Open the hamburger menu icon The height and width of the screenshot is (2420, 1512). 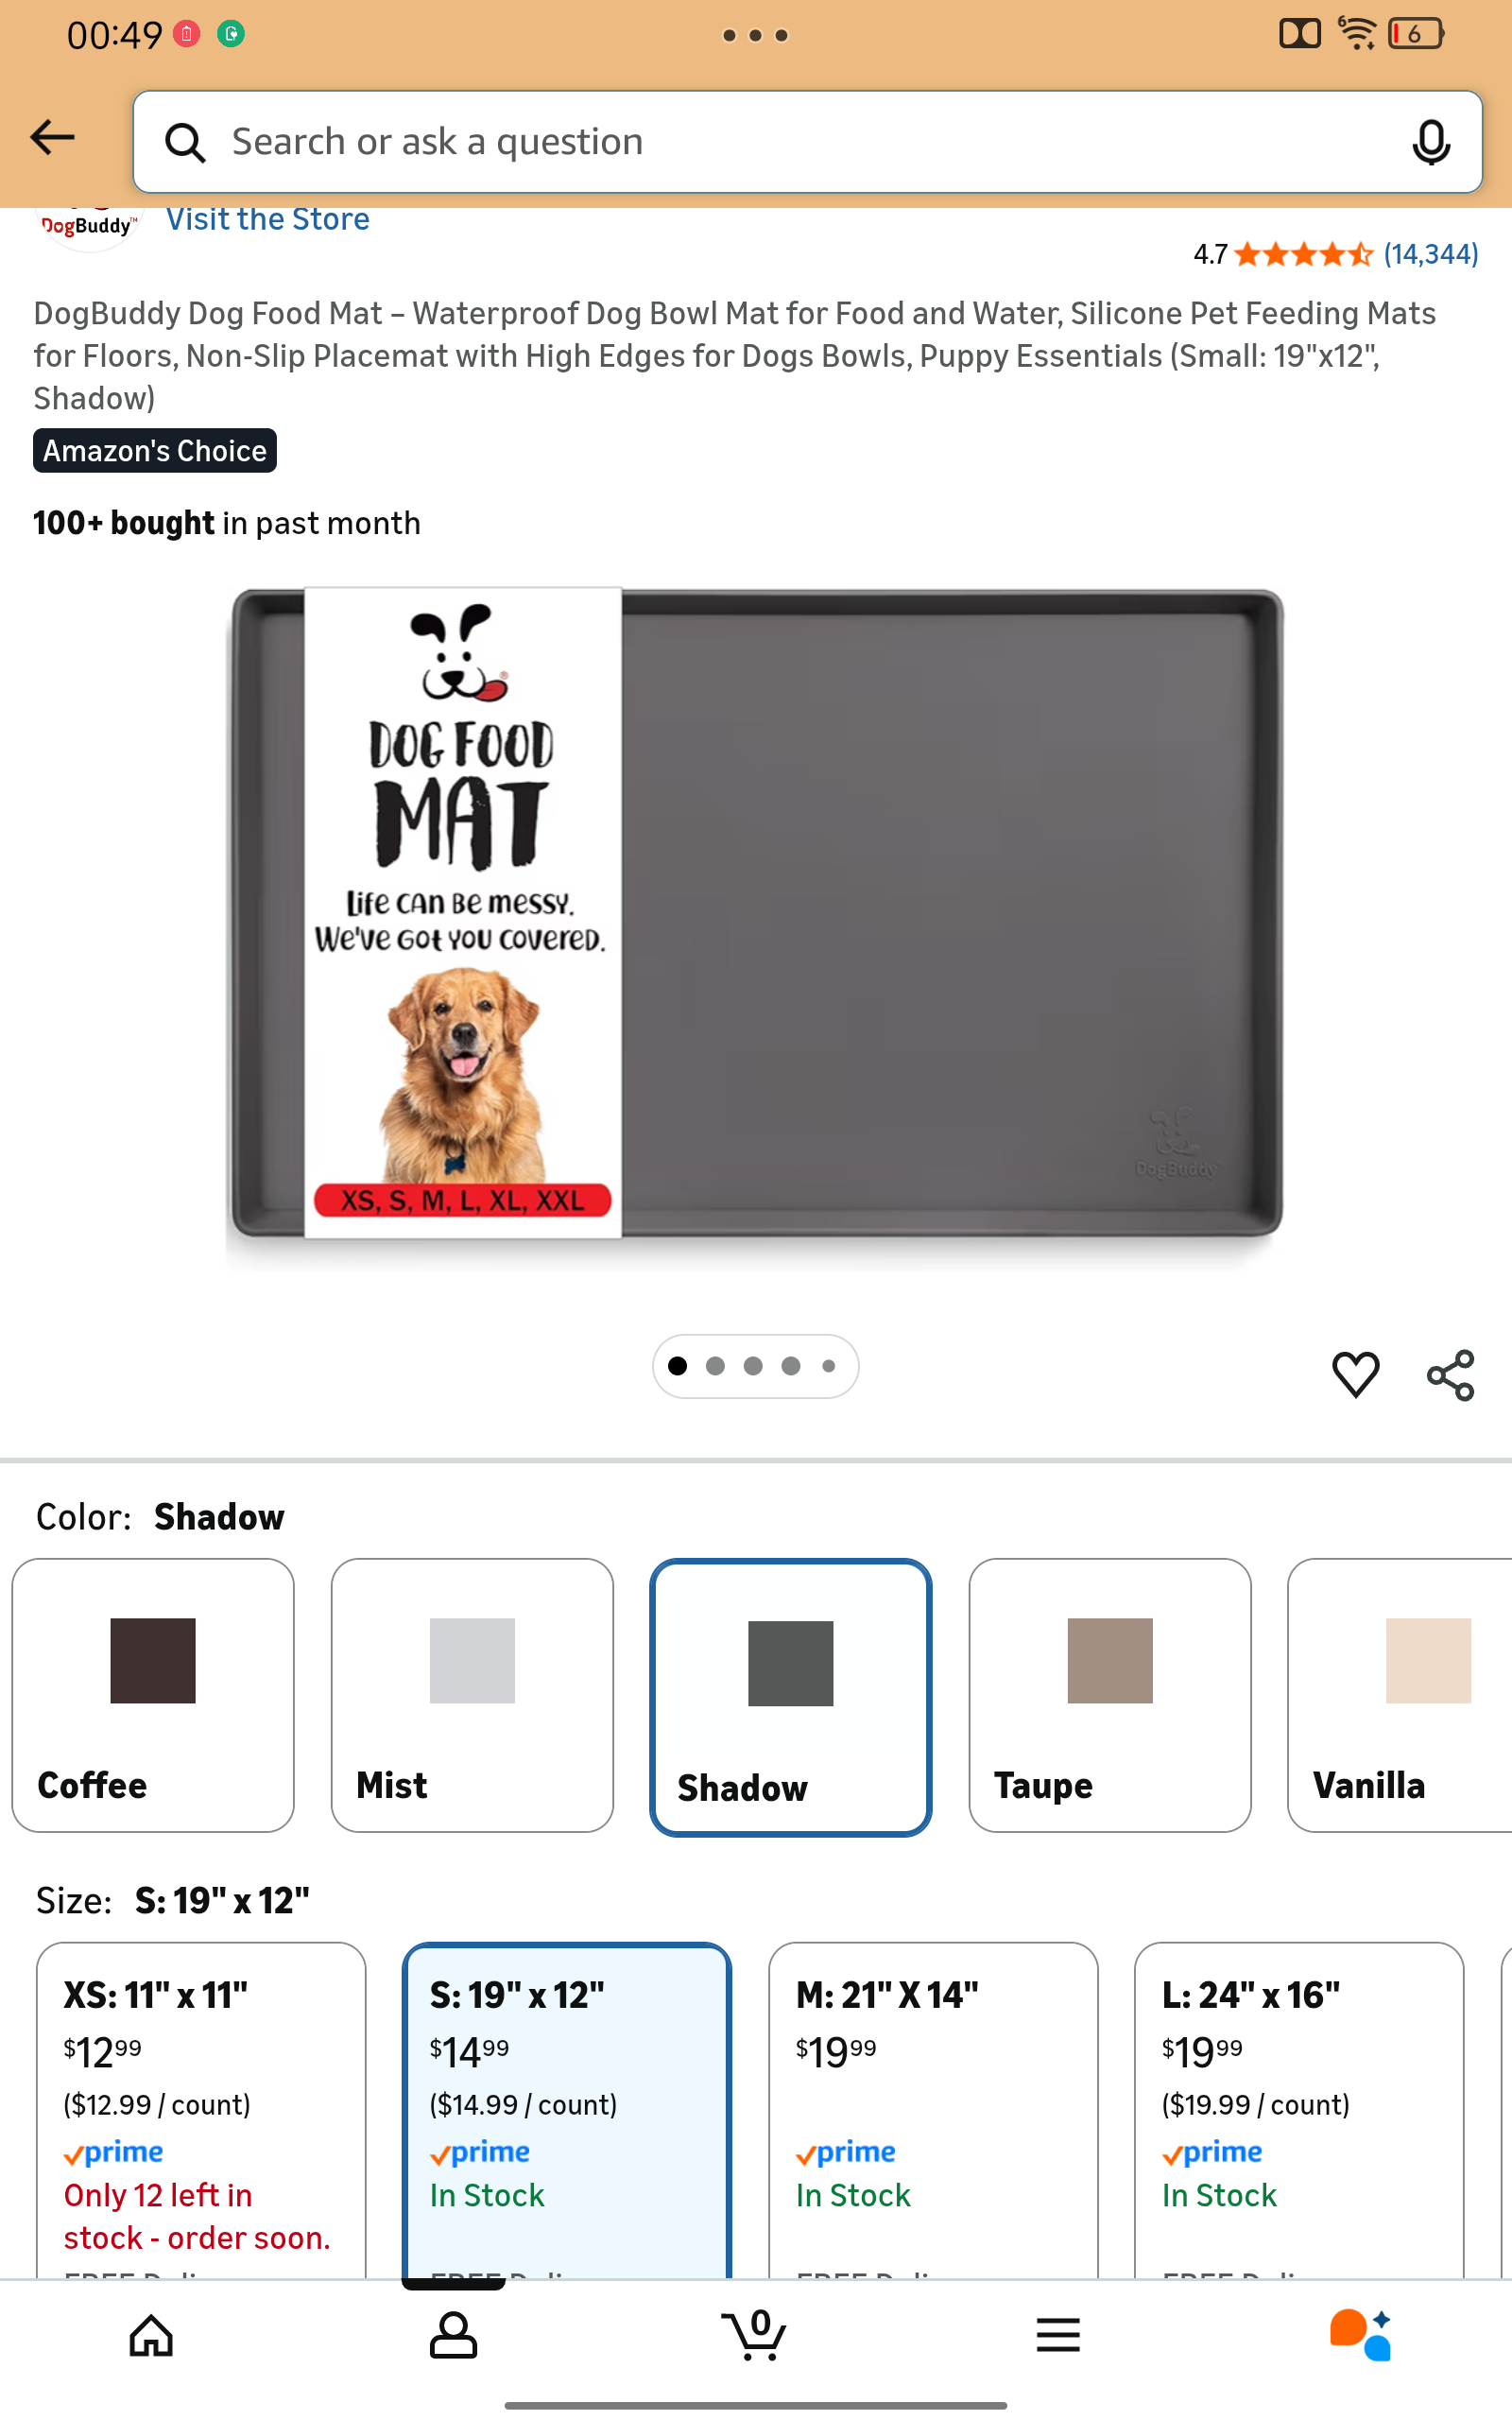[1058, 2336]
